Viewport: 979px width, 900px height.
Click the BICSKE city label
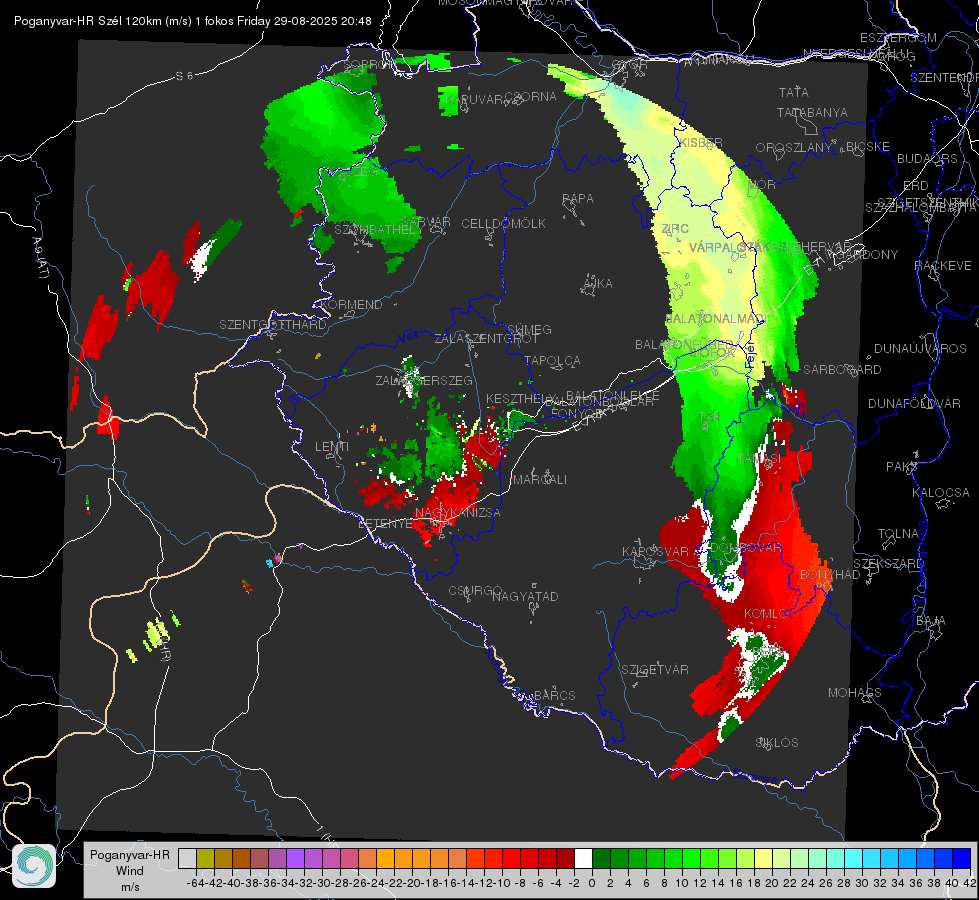tap(868, 146)
